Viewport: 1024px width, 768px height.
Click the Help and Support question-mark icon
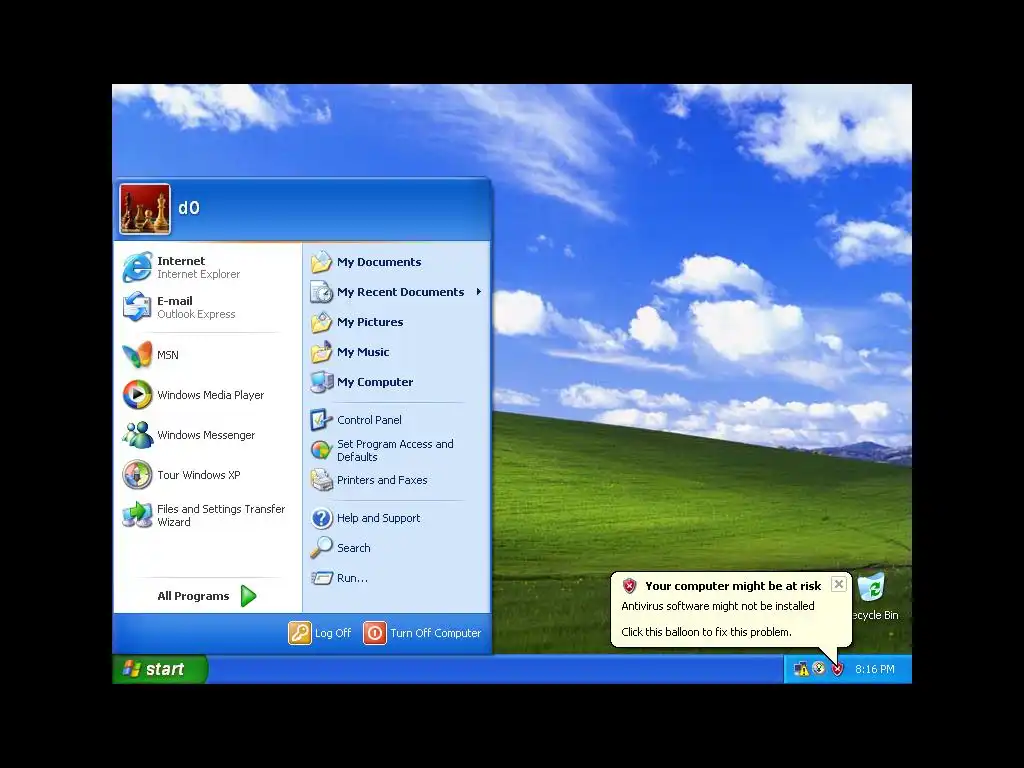coord(321,518)
